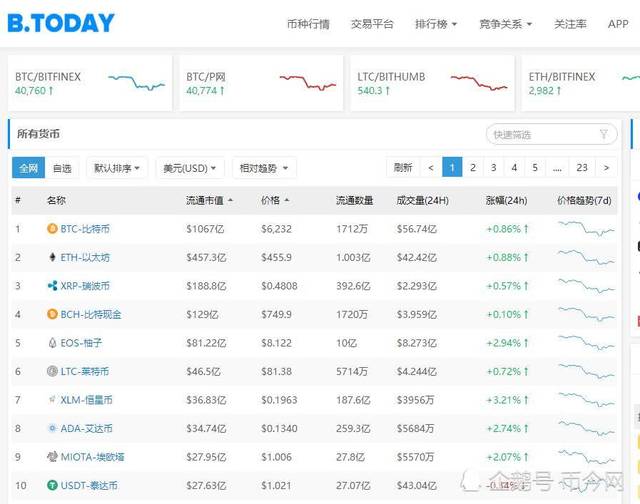The image size is (640, 504).
Task: Click the XRP ripple icon
Action: point(52,286)
